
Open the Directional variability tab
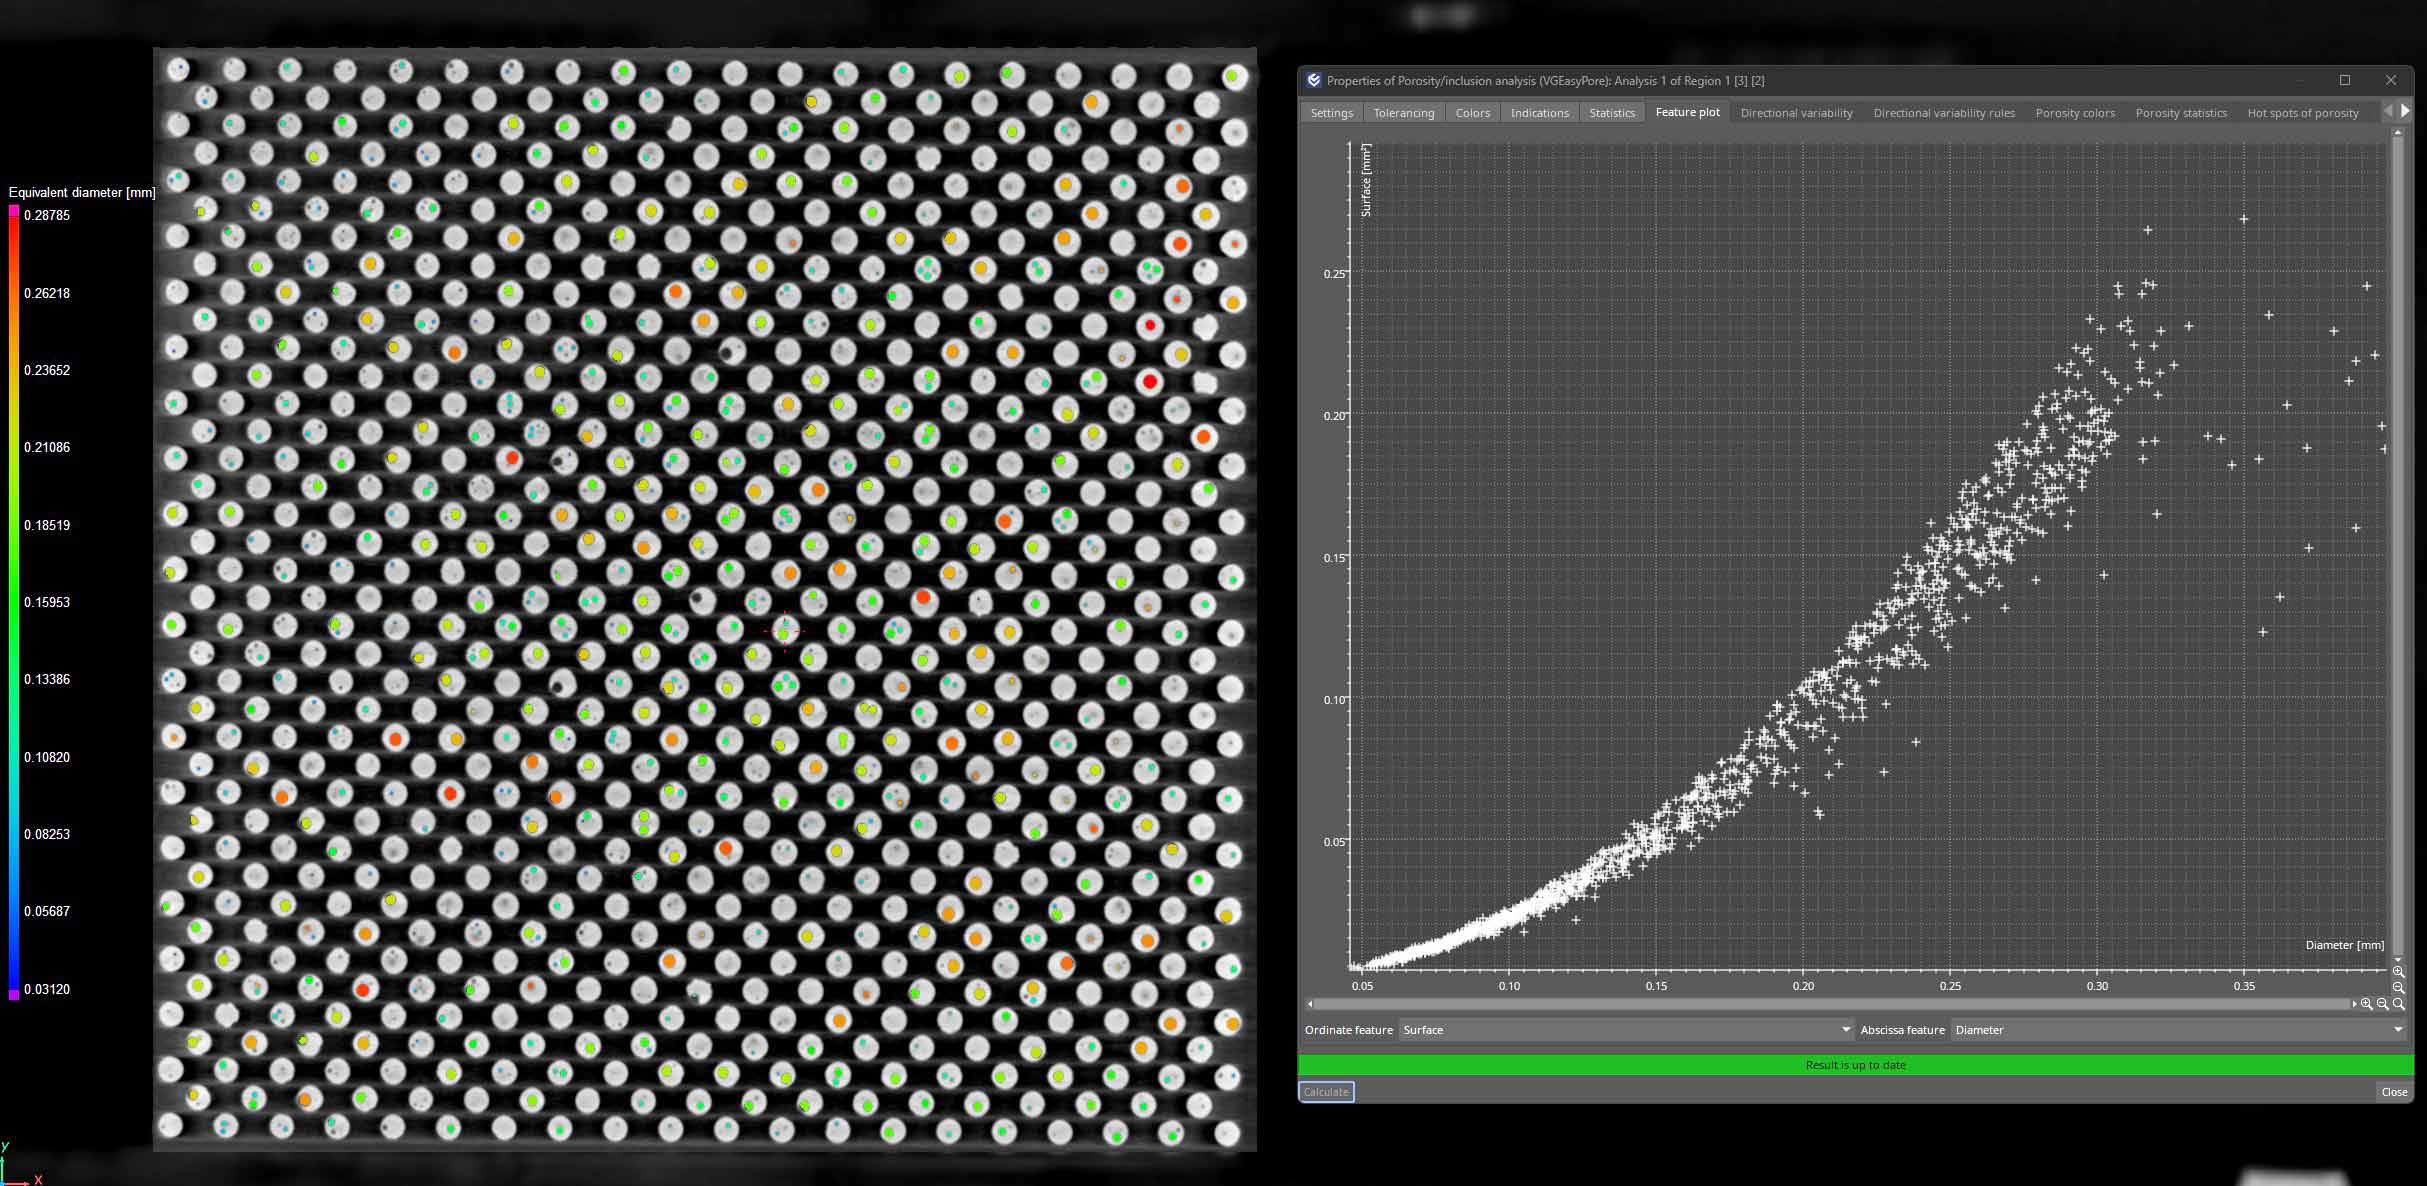coord(1797,113)
